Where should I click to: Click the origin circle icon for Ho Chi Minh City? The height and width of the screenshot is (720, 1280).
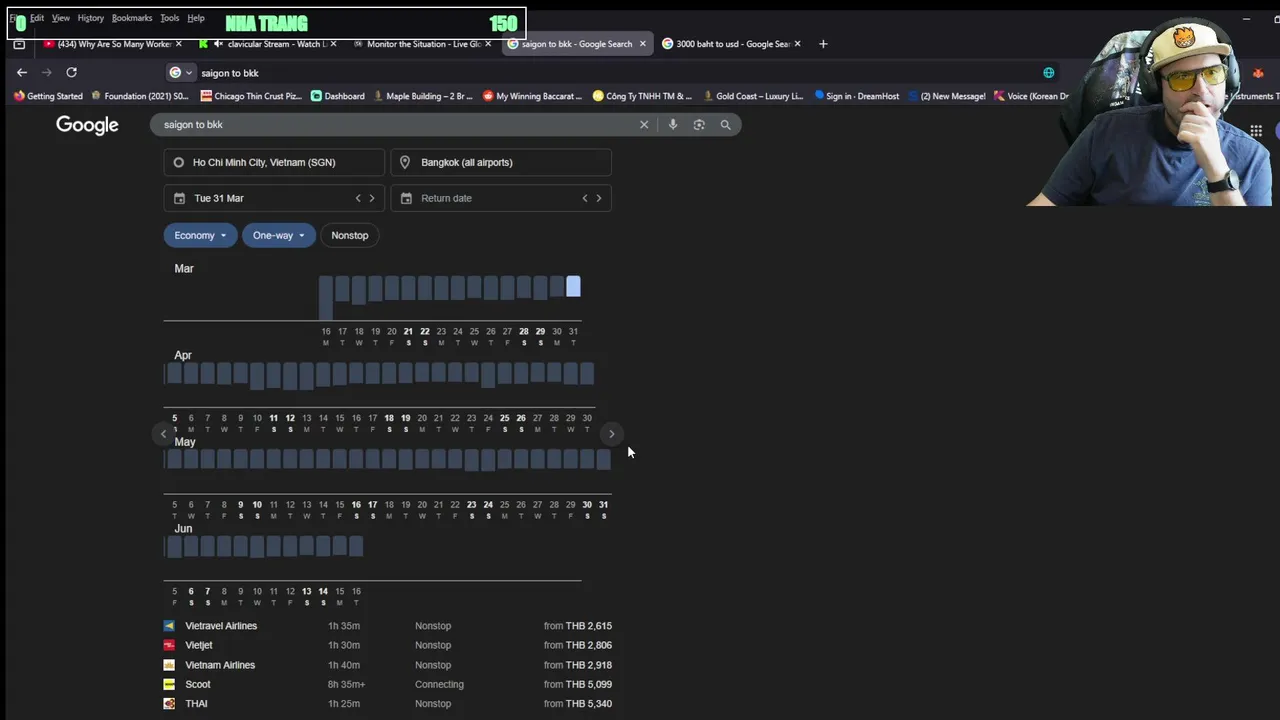point(179,162)
